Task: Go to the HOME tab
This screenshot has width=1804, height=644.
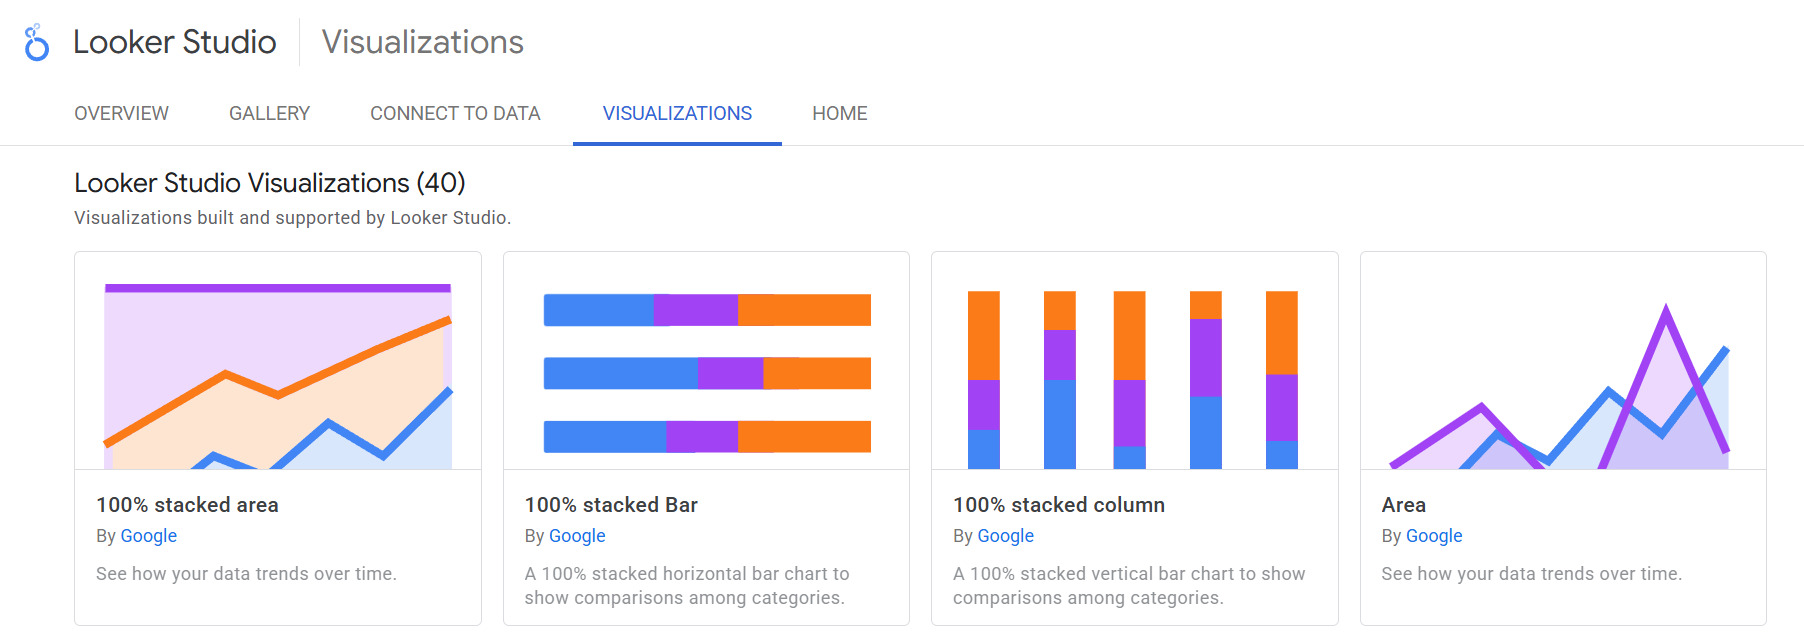Action: (x=839, y=113)
